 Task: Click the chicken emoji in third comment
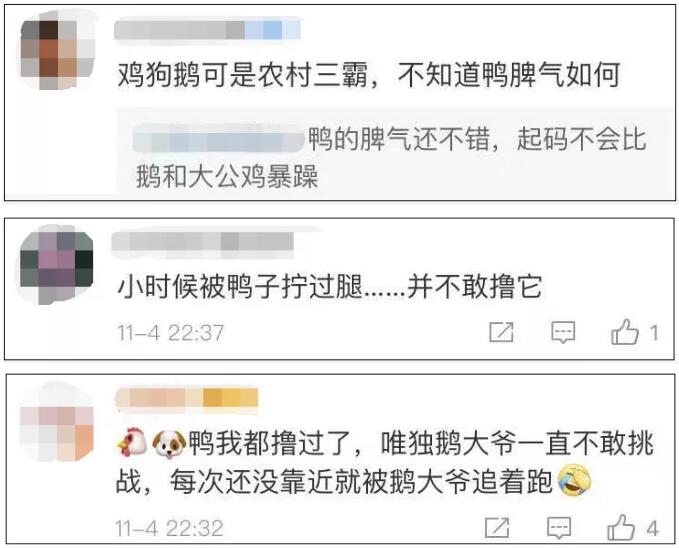[133, 444]
